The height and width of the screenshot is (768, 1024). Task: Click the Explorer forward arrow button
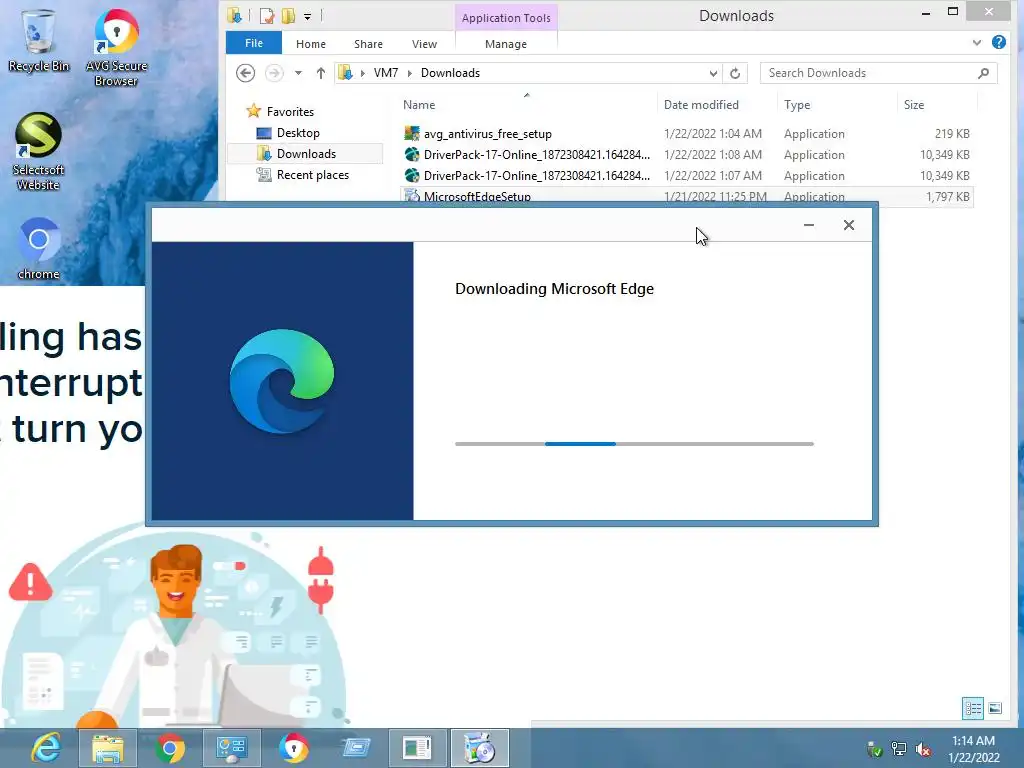[274, 73]
